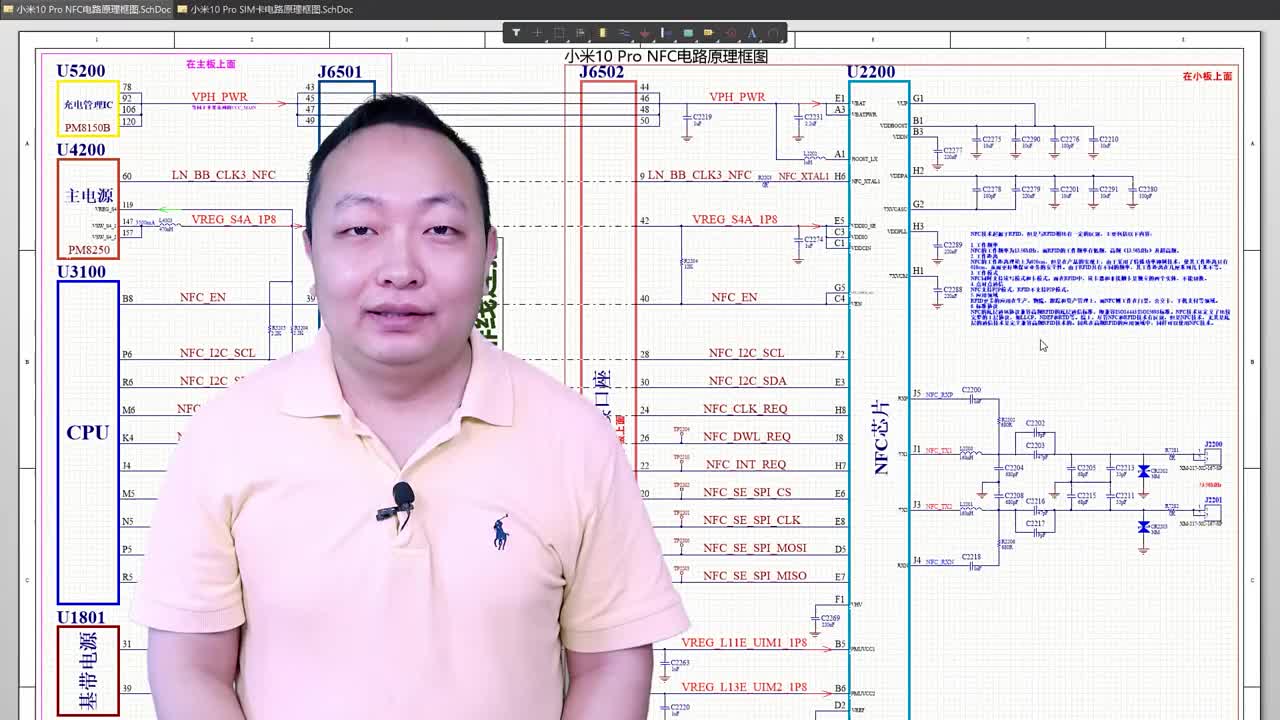Click the yellow 充电管理IC block
This screenshot has height=720, width=1280.
coord(88,109)
